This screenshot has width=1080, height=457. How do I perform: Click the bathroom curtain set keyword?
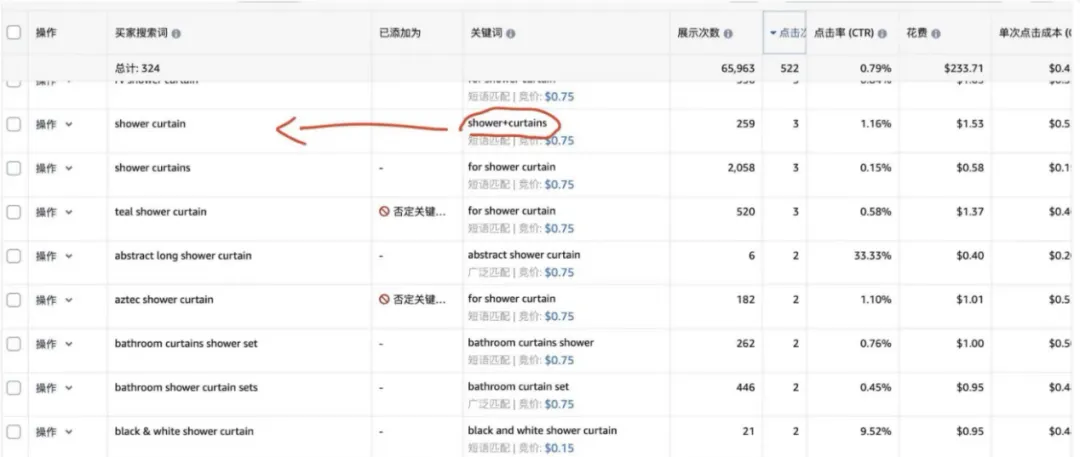coord(519,387)
